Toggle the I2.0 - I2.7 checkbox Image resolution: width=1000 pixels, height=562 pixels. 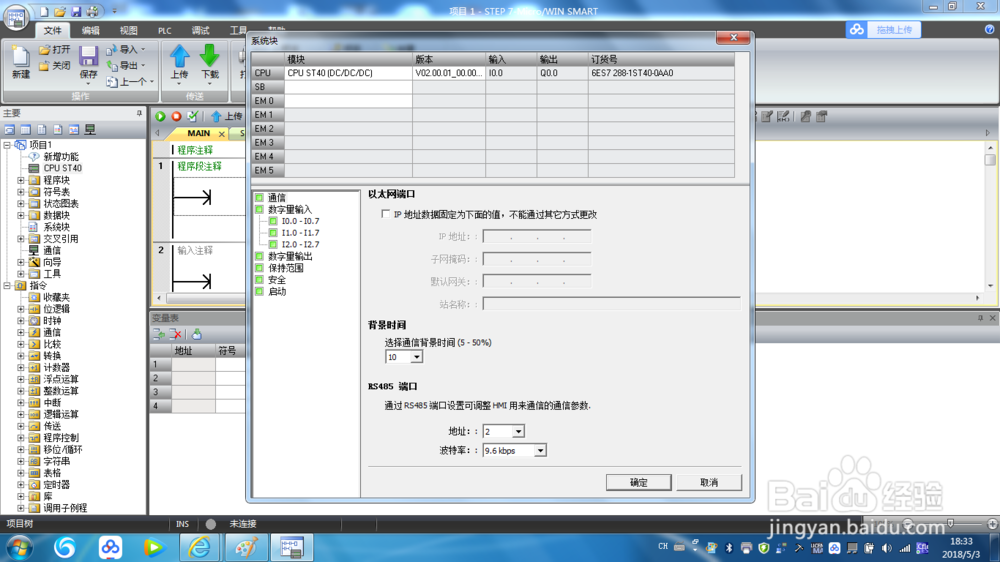(273, 244)
